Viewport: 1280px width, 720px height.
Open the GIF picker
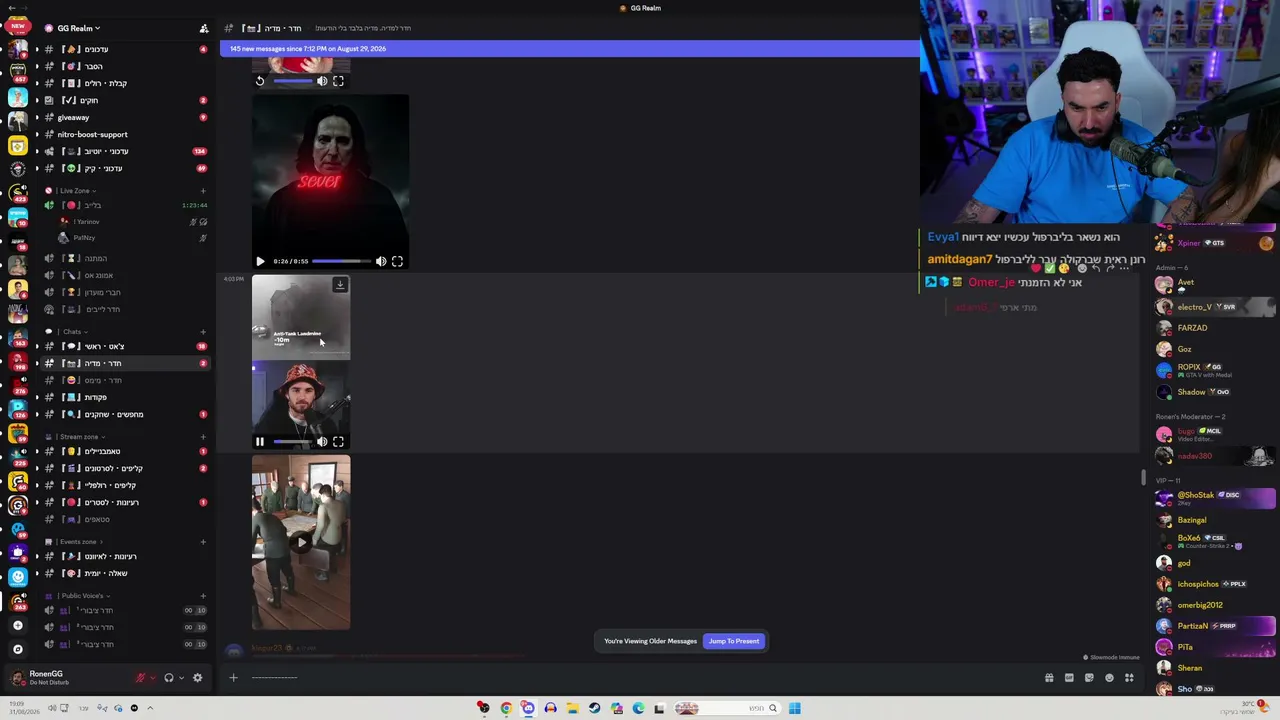pyautogui.click(x=1069, y=678)
